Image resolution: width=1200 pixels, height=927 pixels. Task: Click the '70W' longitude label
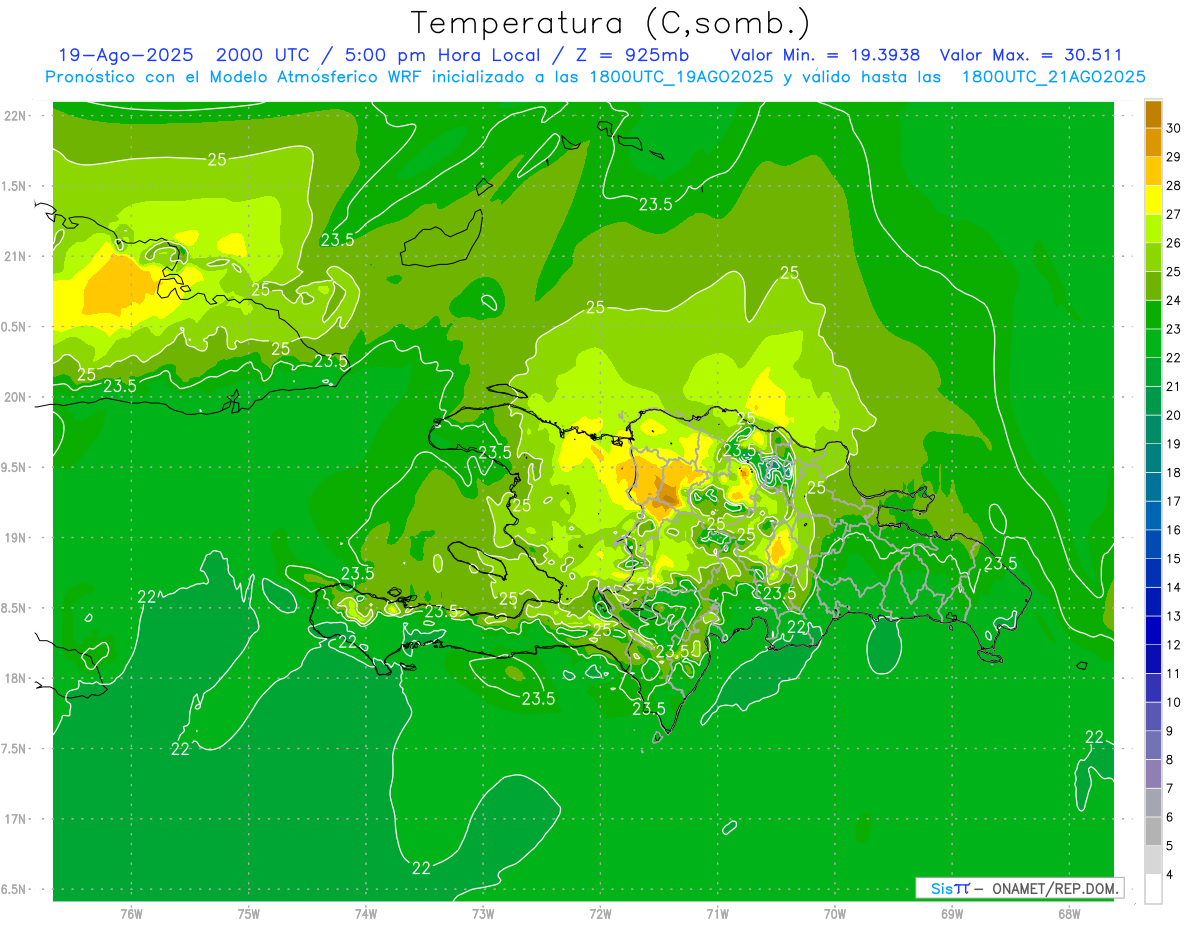click(835, 914)
